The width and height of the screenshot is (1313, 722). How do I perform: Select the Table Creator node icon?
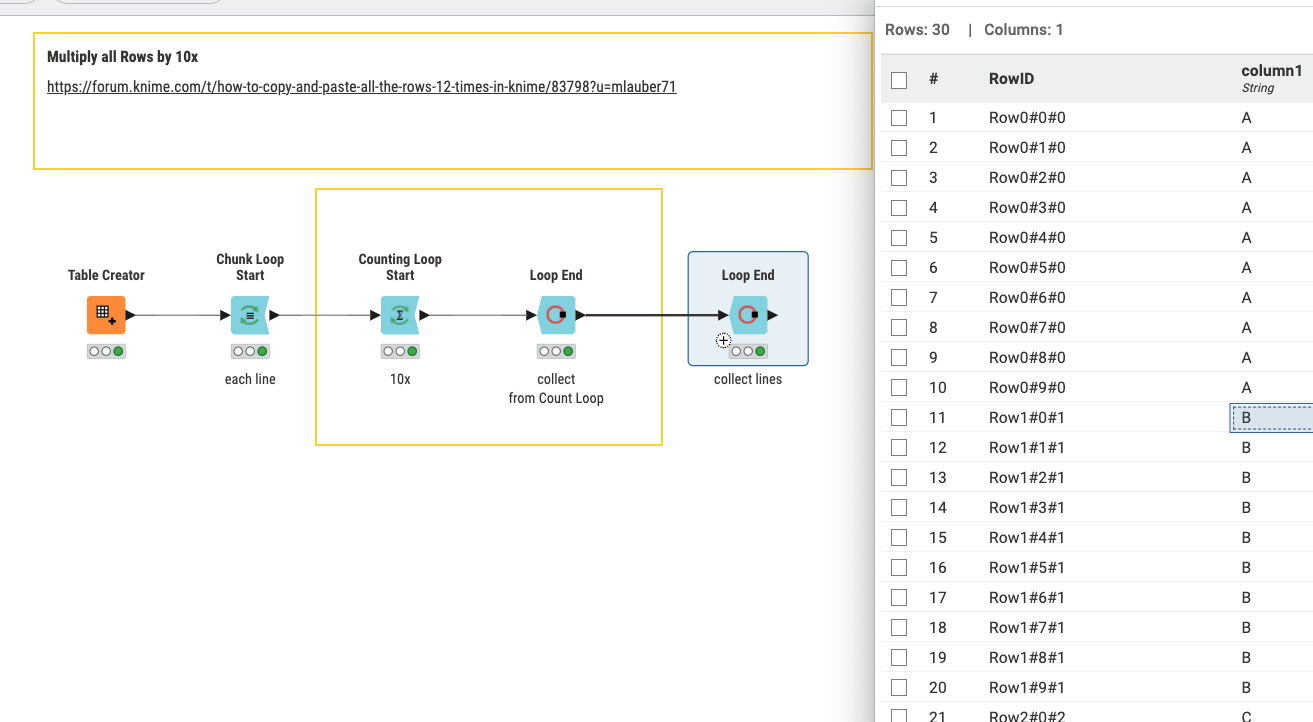(x=105, y=315)
